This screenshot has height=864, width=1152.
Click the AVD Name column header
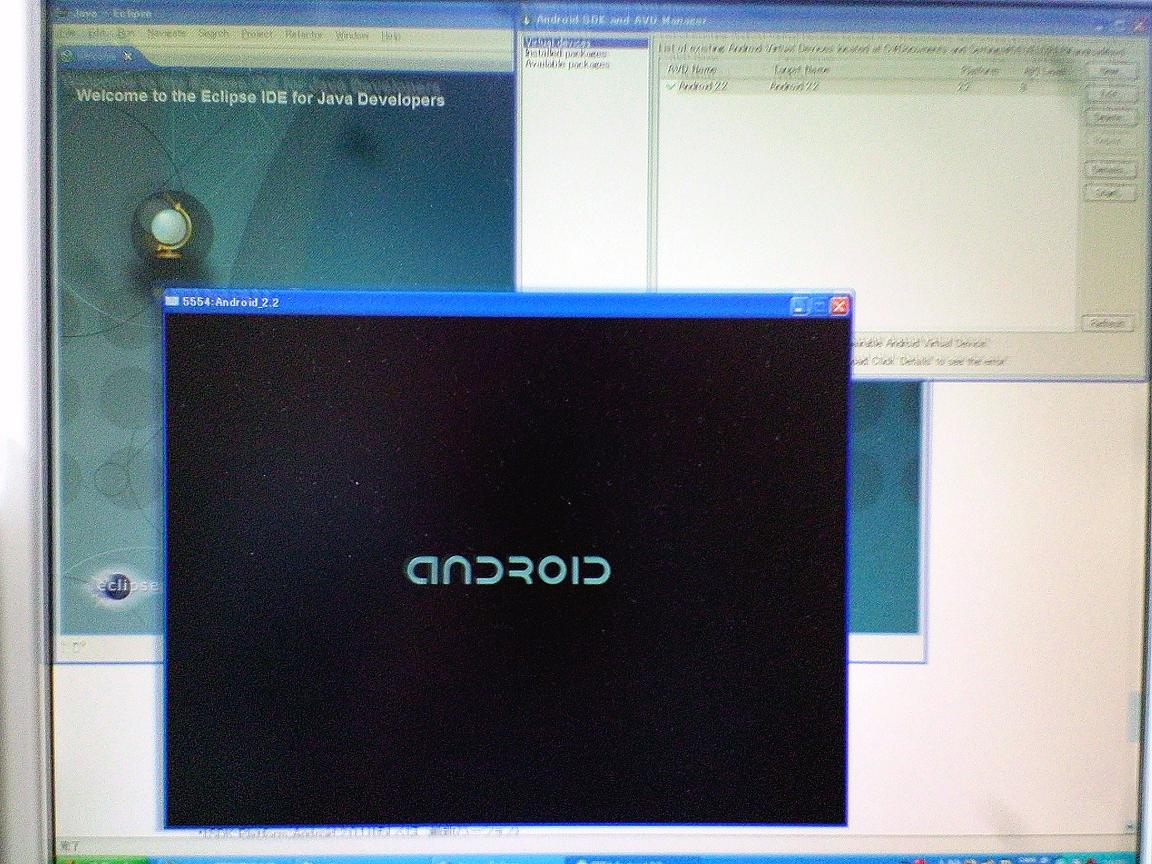691,70
